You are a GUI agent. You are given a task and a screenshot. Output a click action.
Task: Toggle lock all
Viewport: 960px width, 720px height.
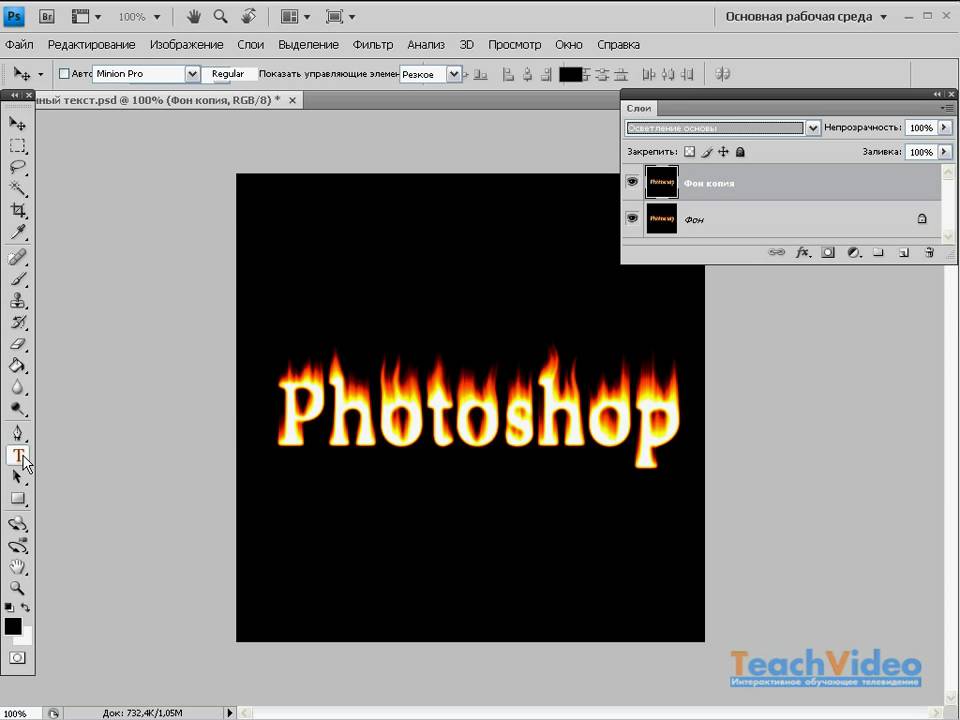[x=740, y=152]
